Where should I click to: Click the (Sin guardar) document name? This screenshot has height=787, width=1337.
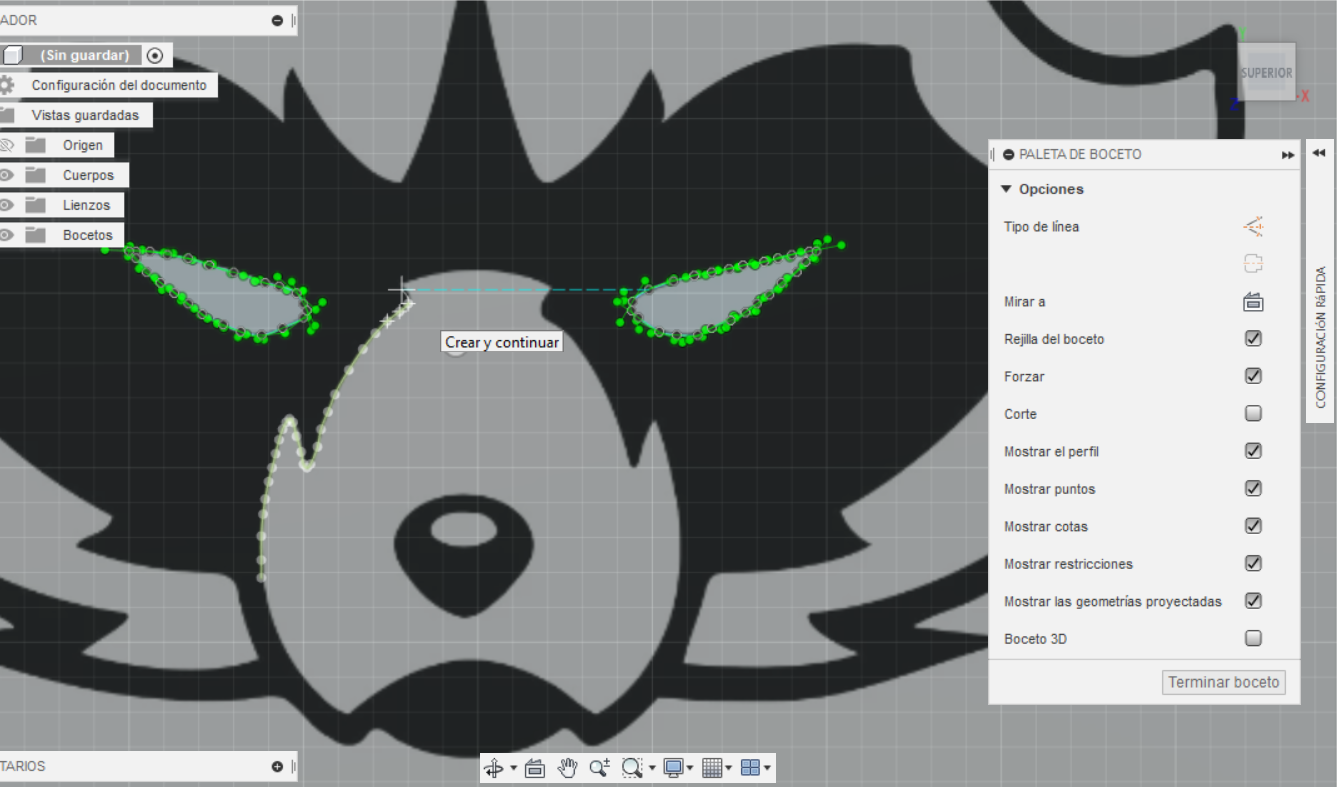[85, 55]
